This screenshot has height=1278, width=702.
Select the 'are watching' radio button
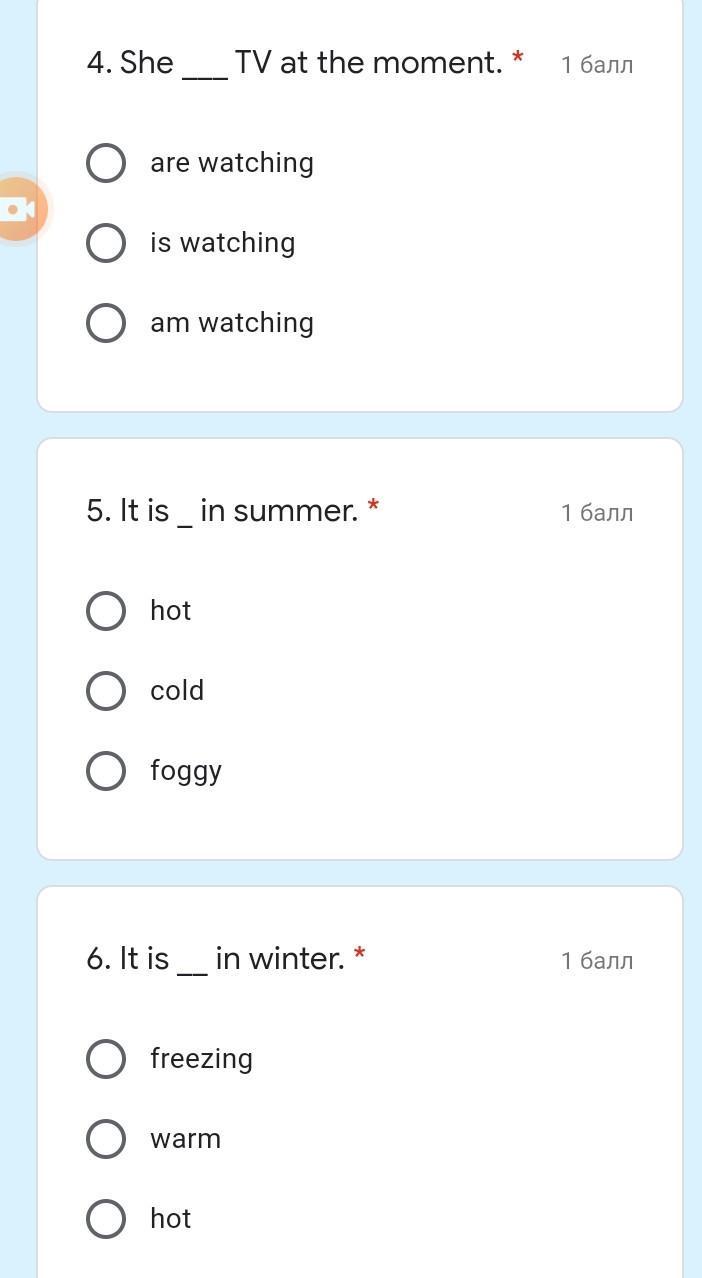pyautogui.click(x=106, y=163)
